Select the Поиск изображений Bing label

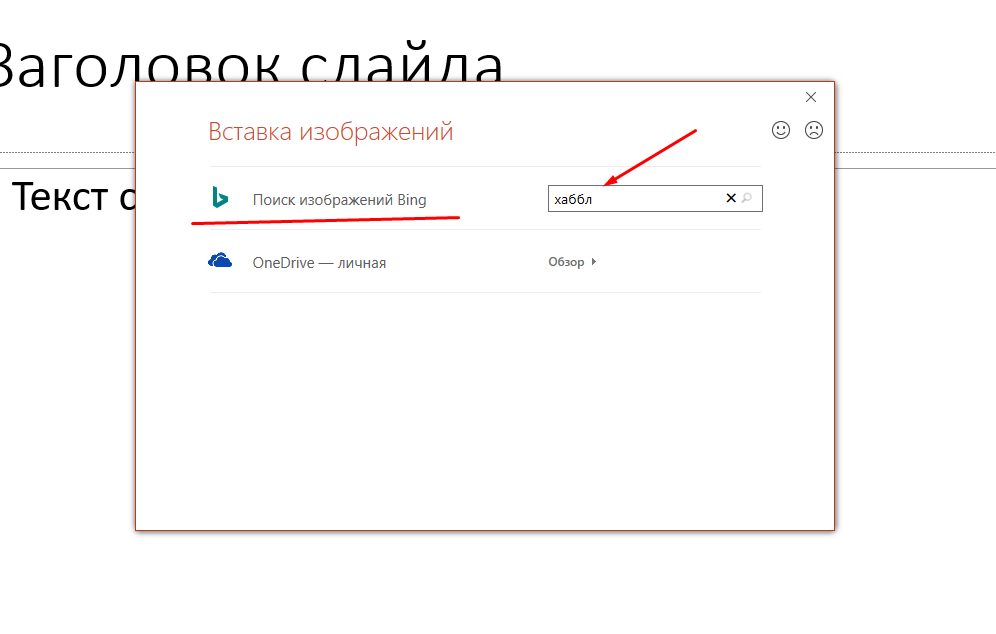pos(339,199)
